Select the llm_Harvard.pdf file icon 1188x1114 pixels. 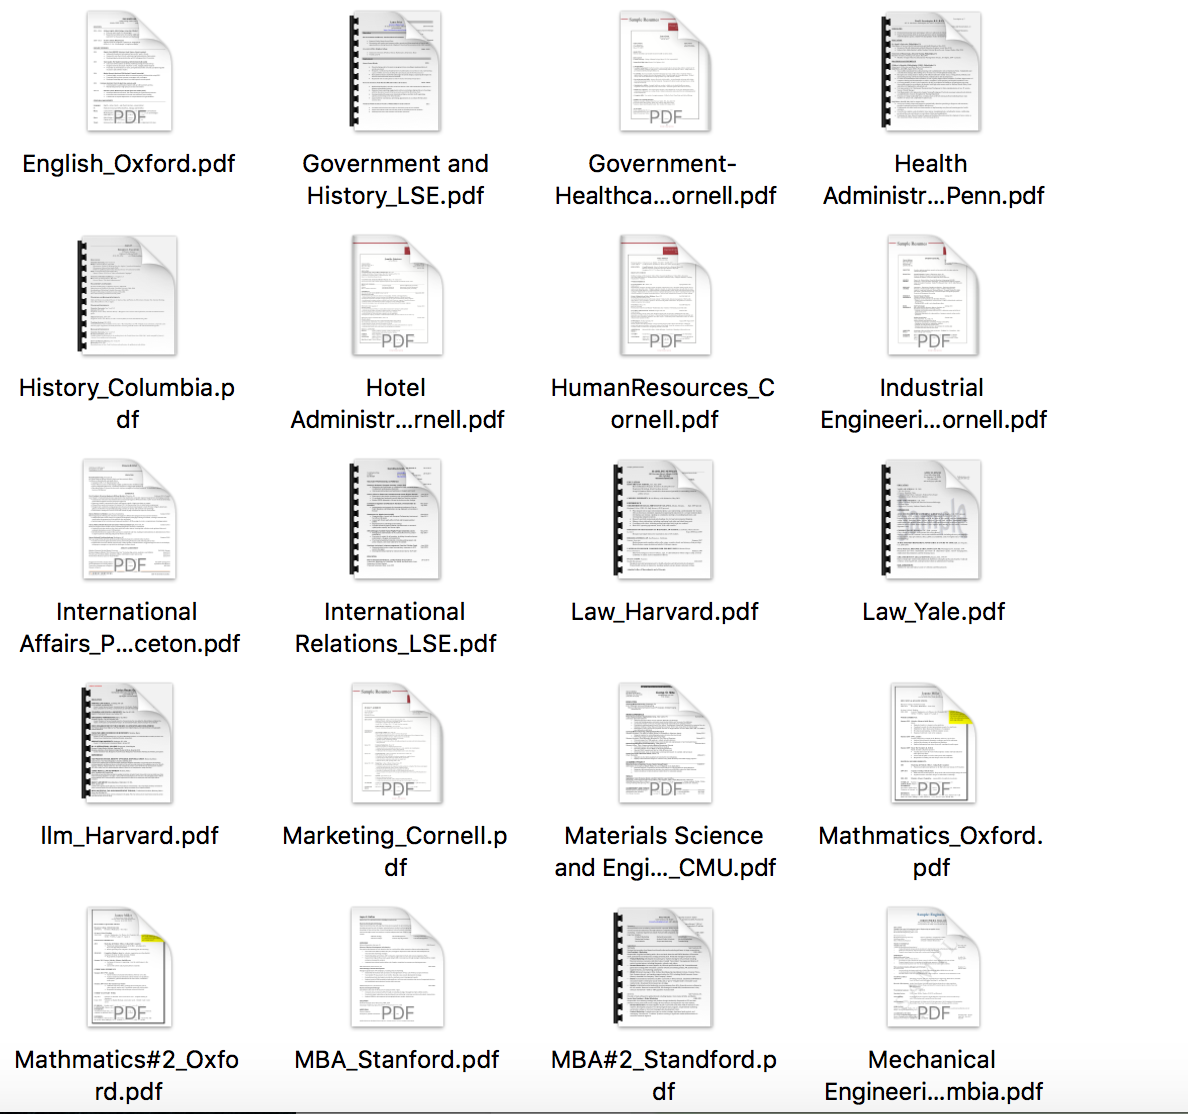pyautogui.click(x=127, y=743)
